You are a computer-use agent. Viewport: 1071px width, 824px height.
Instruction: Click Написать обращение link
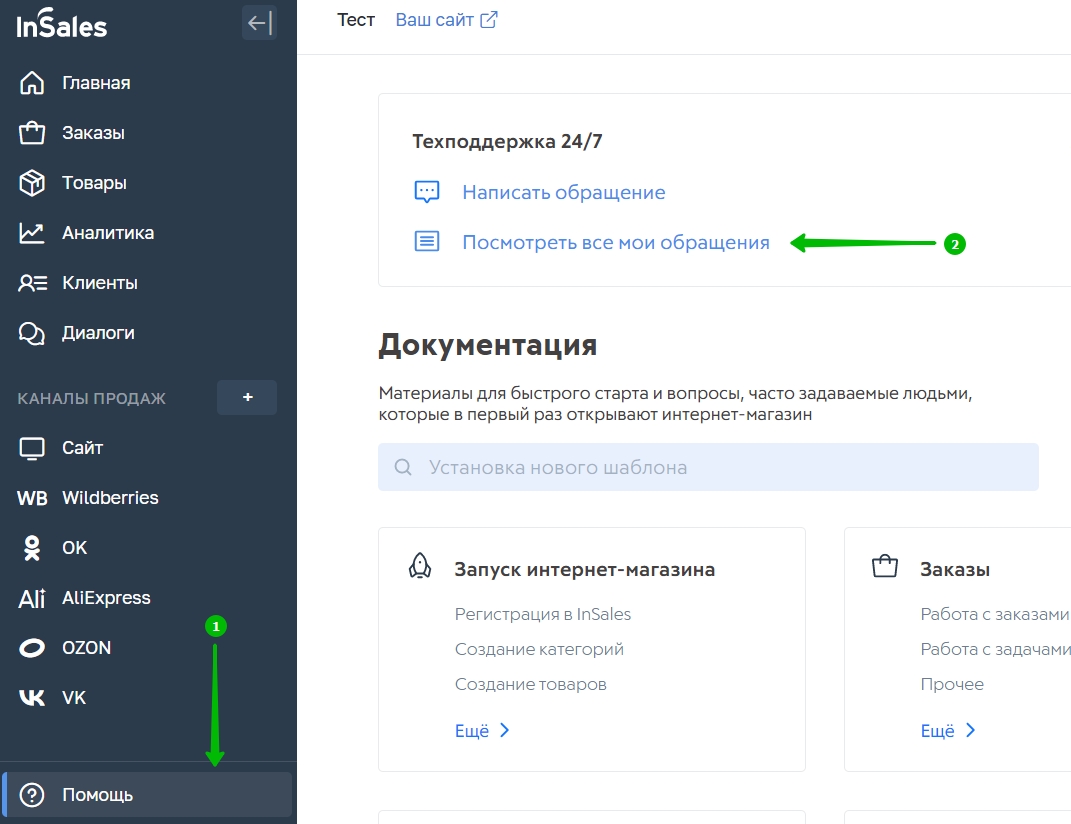point(564,192)
